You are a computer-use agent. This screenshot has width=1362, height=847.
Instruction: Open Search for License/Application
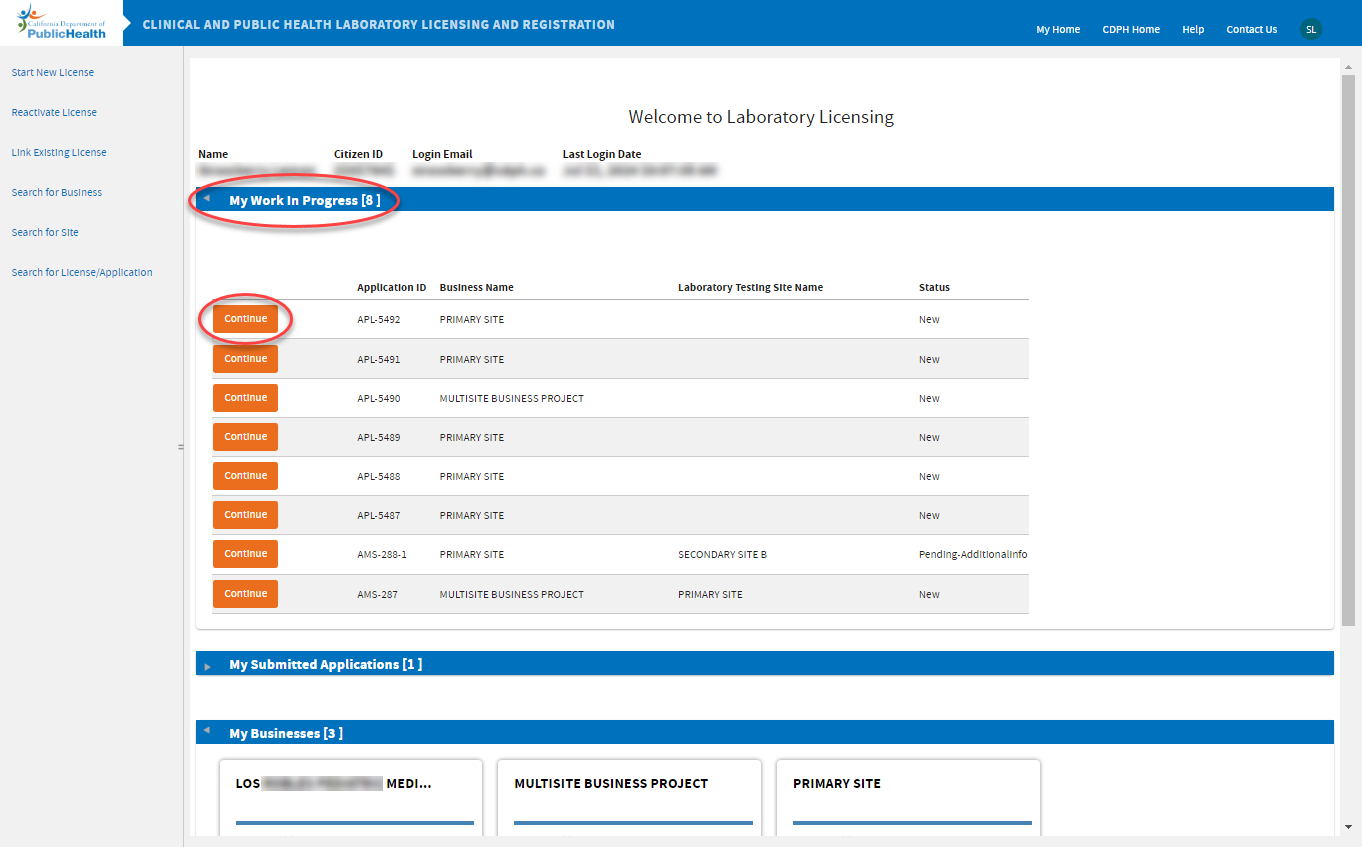(82, 273)
